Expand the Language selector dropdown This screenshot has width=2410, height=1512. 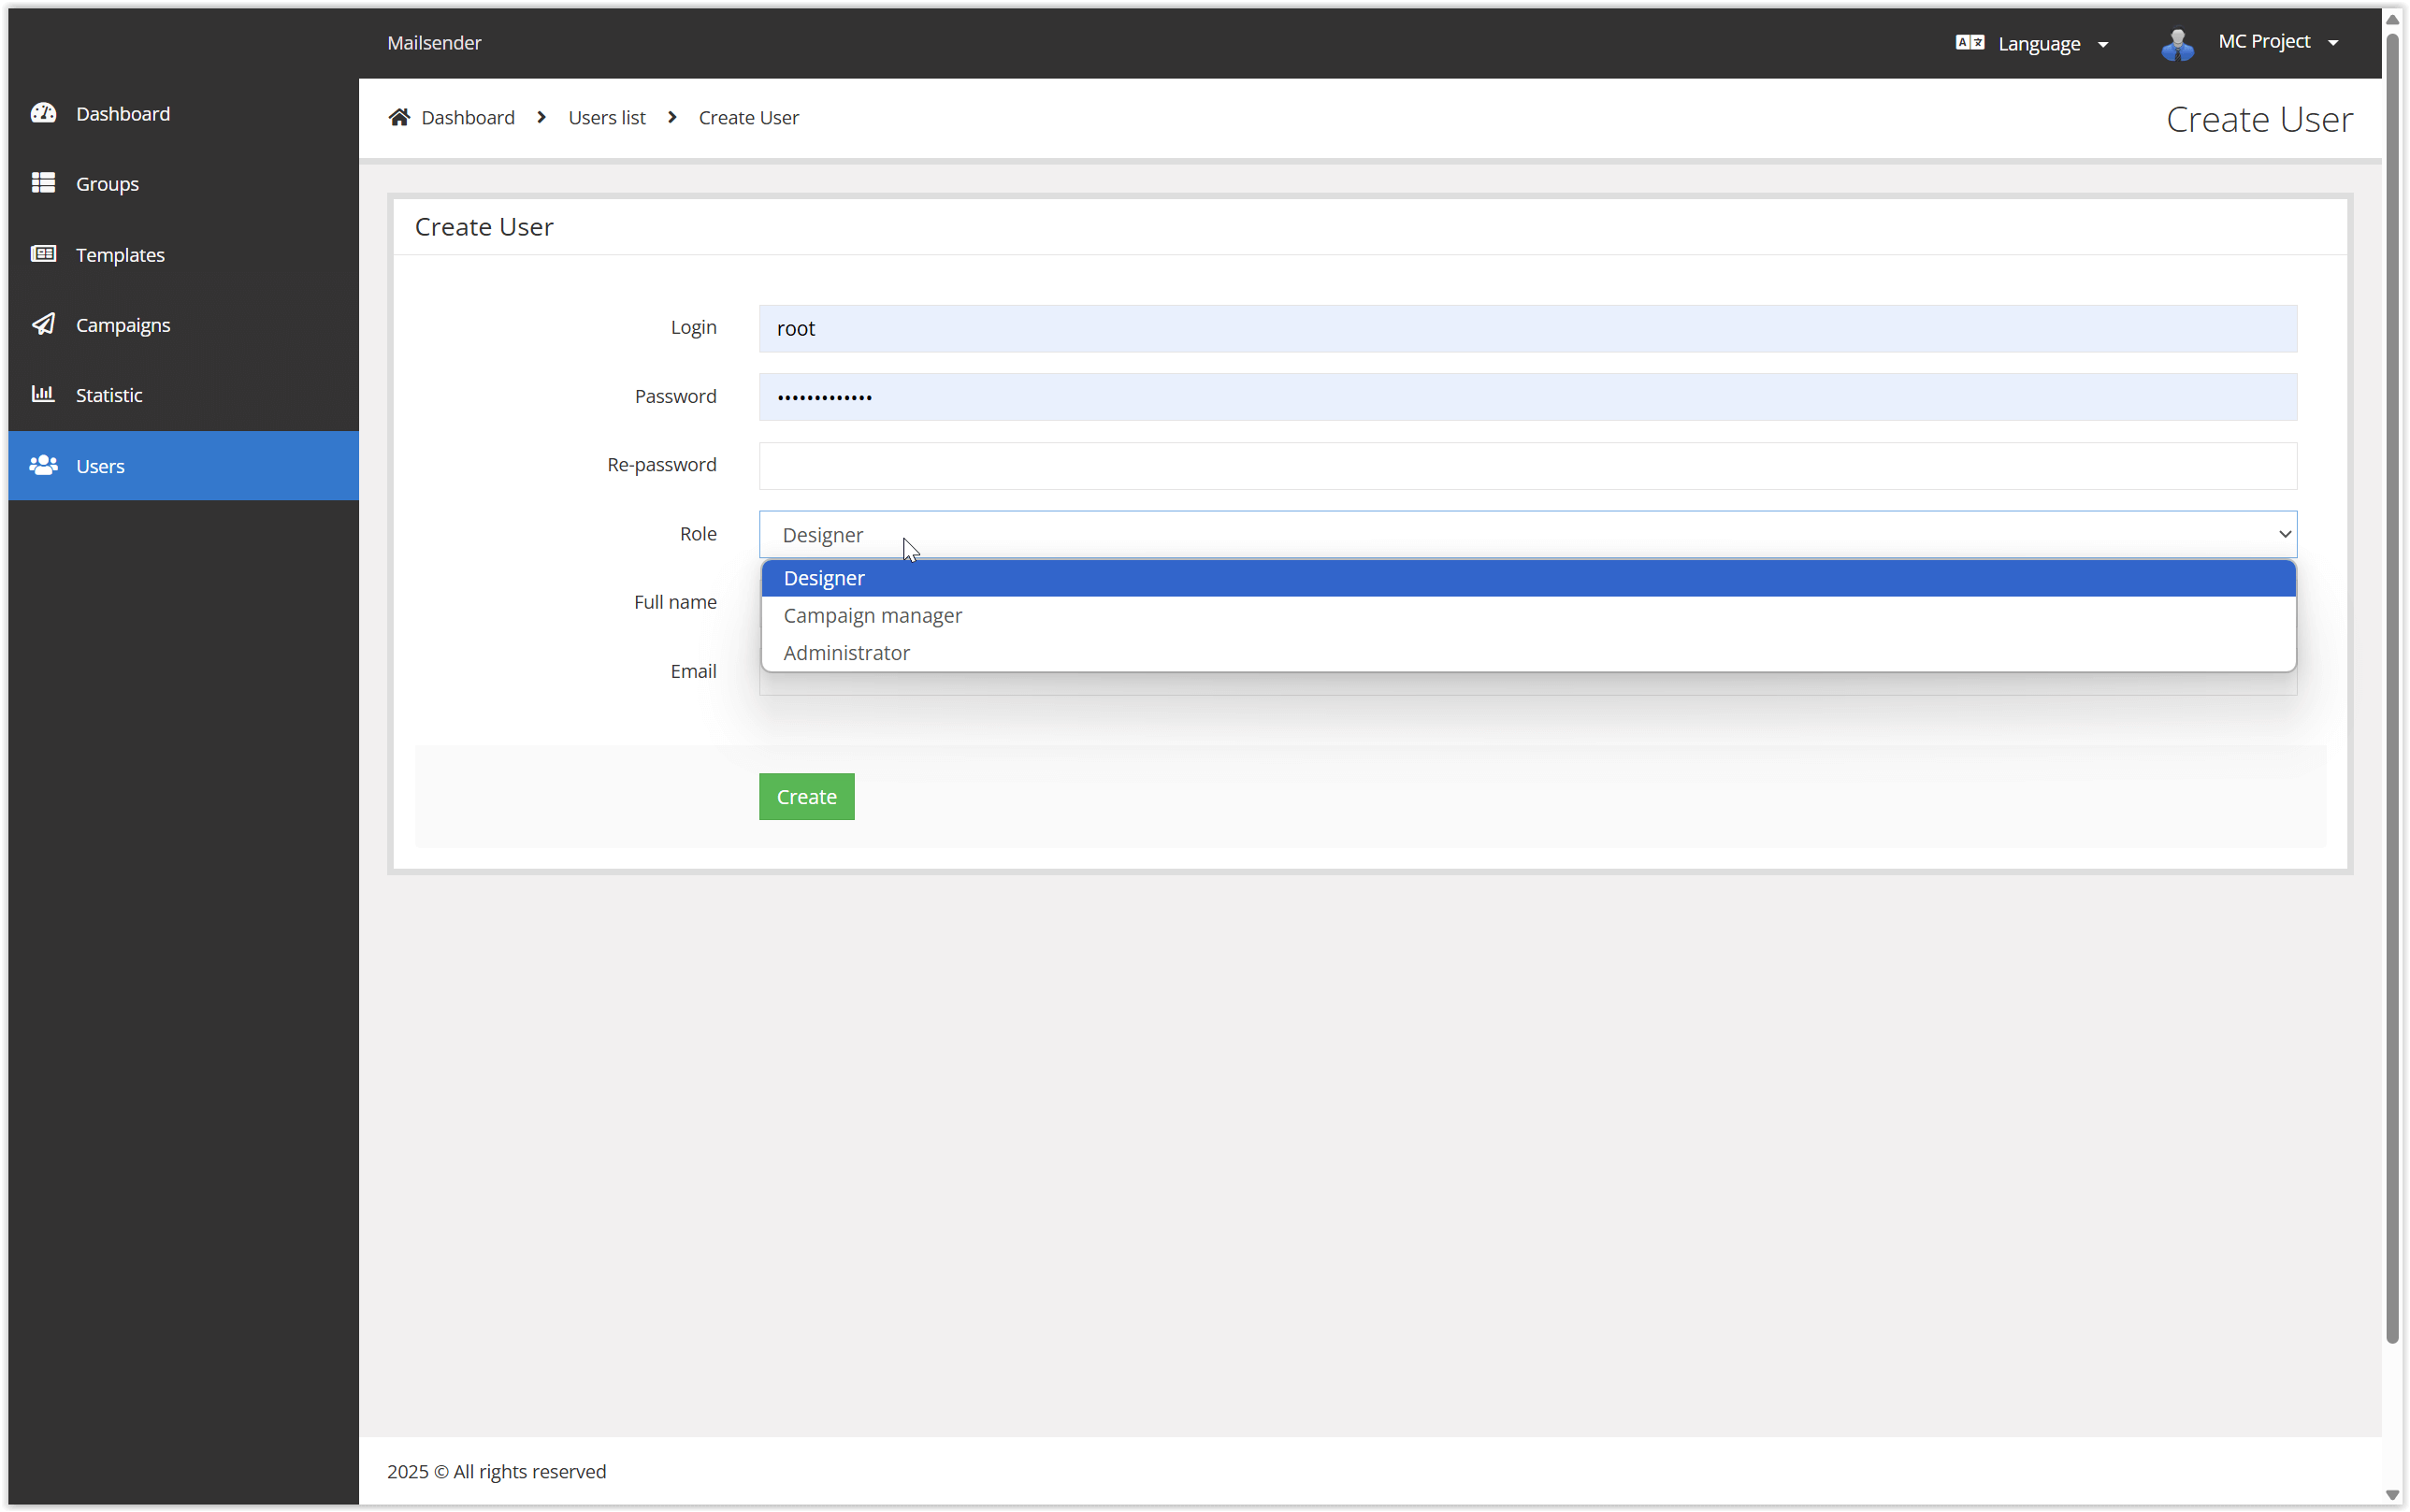[x=2103, y=44]
